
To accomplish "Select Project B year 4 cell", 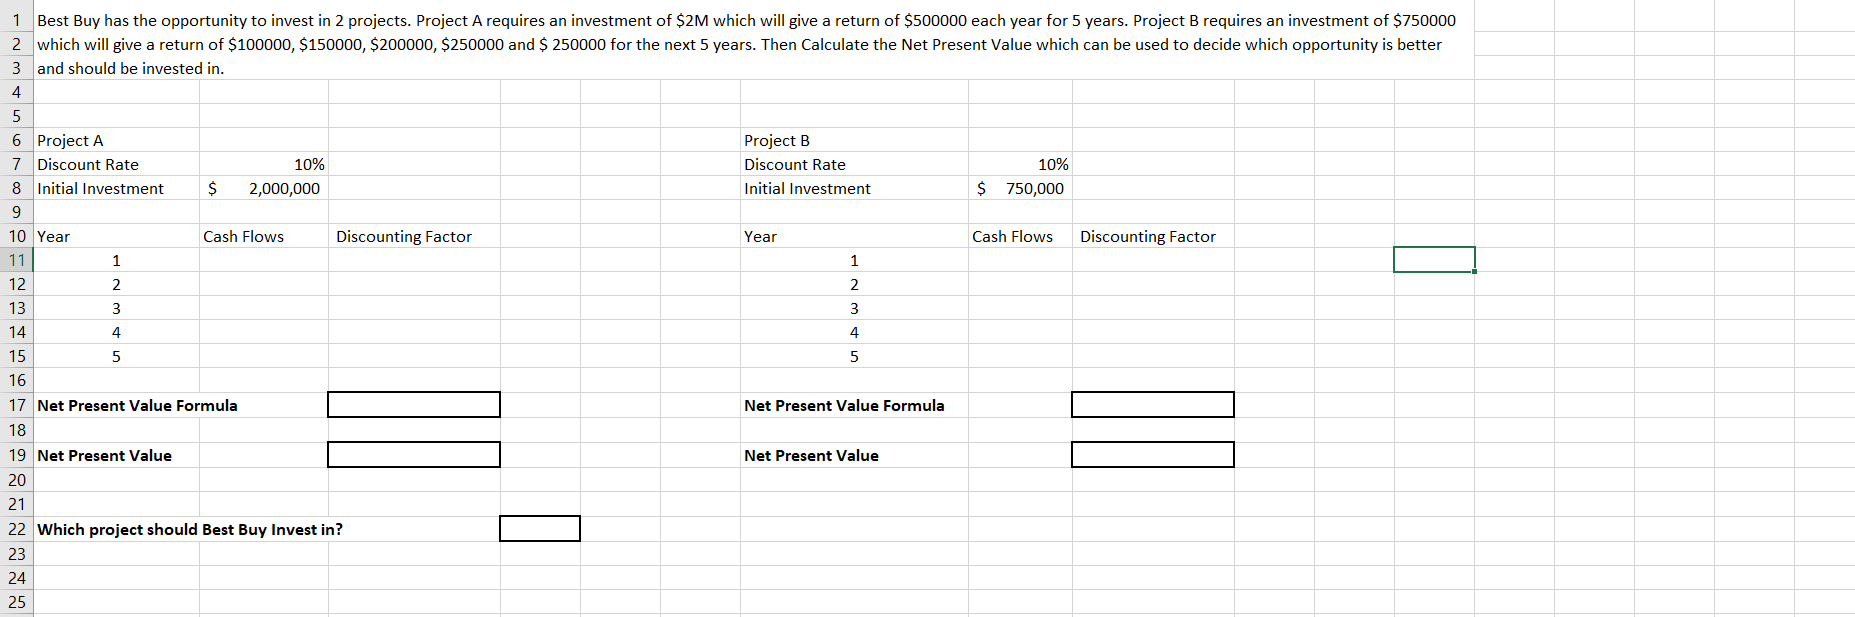I will (854, 332).
